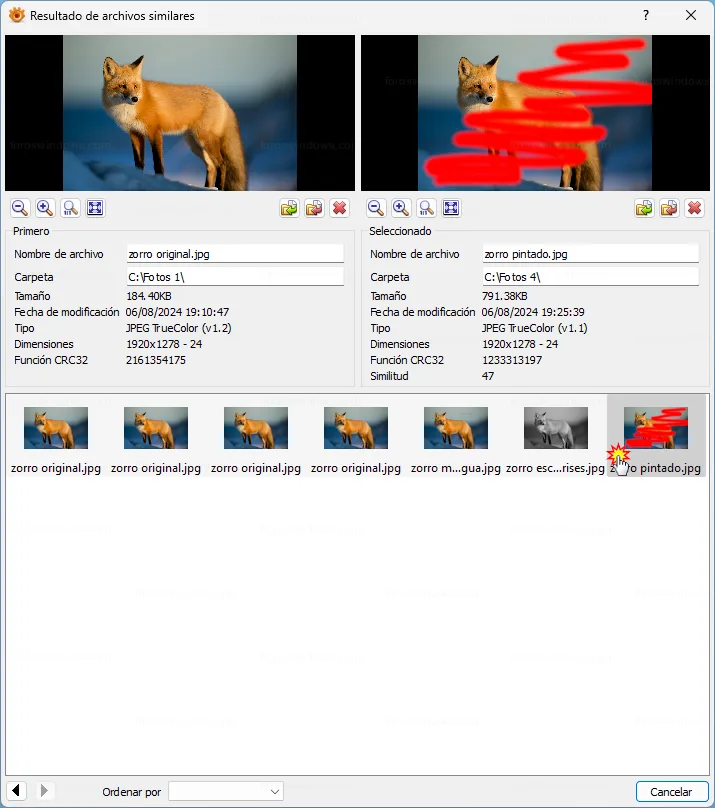Image resolution: width=715 pixels, height=808 pixels.
Task: Go to next result with right arrow
Action: [44, 790]
